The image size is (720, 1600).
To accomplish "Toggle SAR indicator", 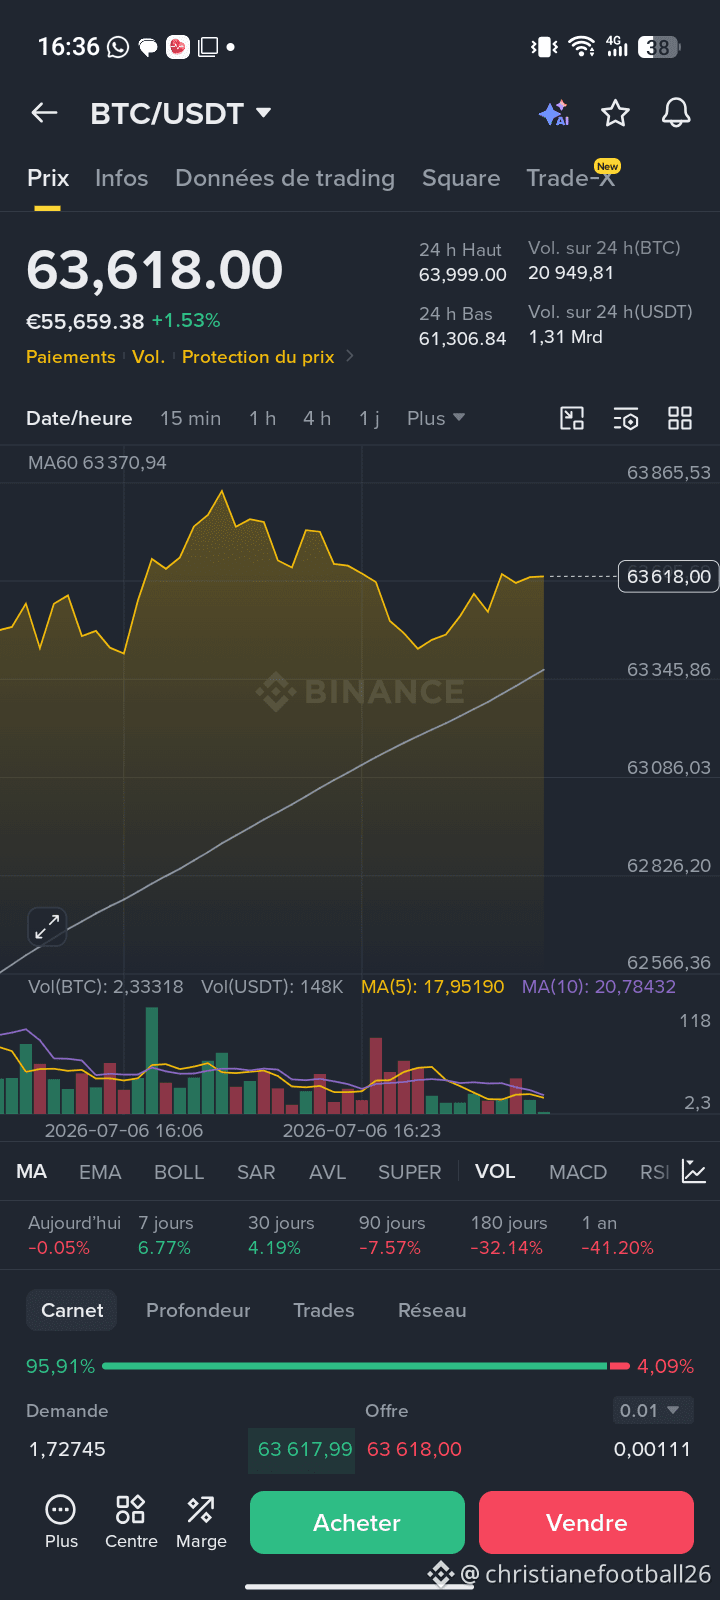I will 256,1172.
